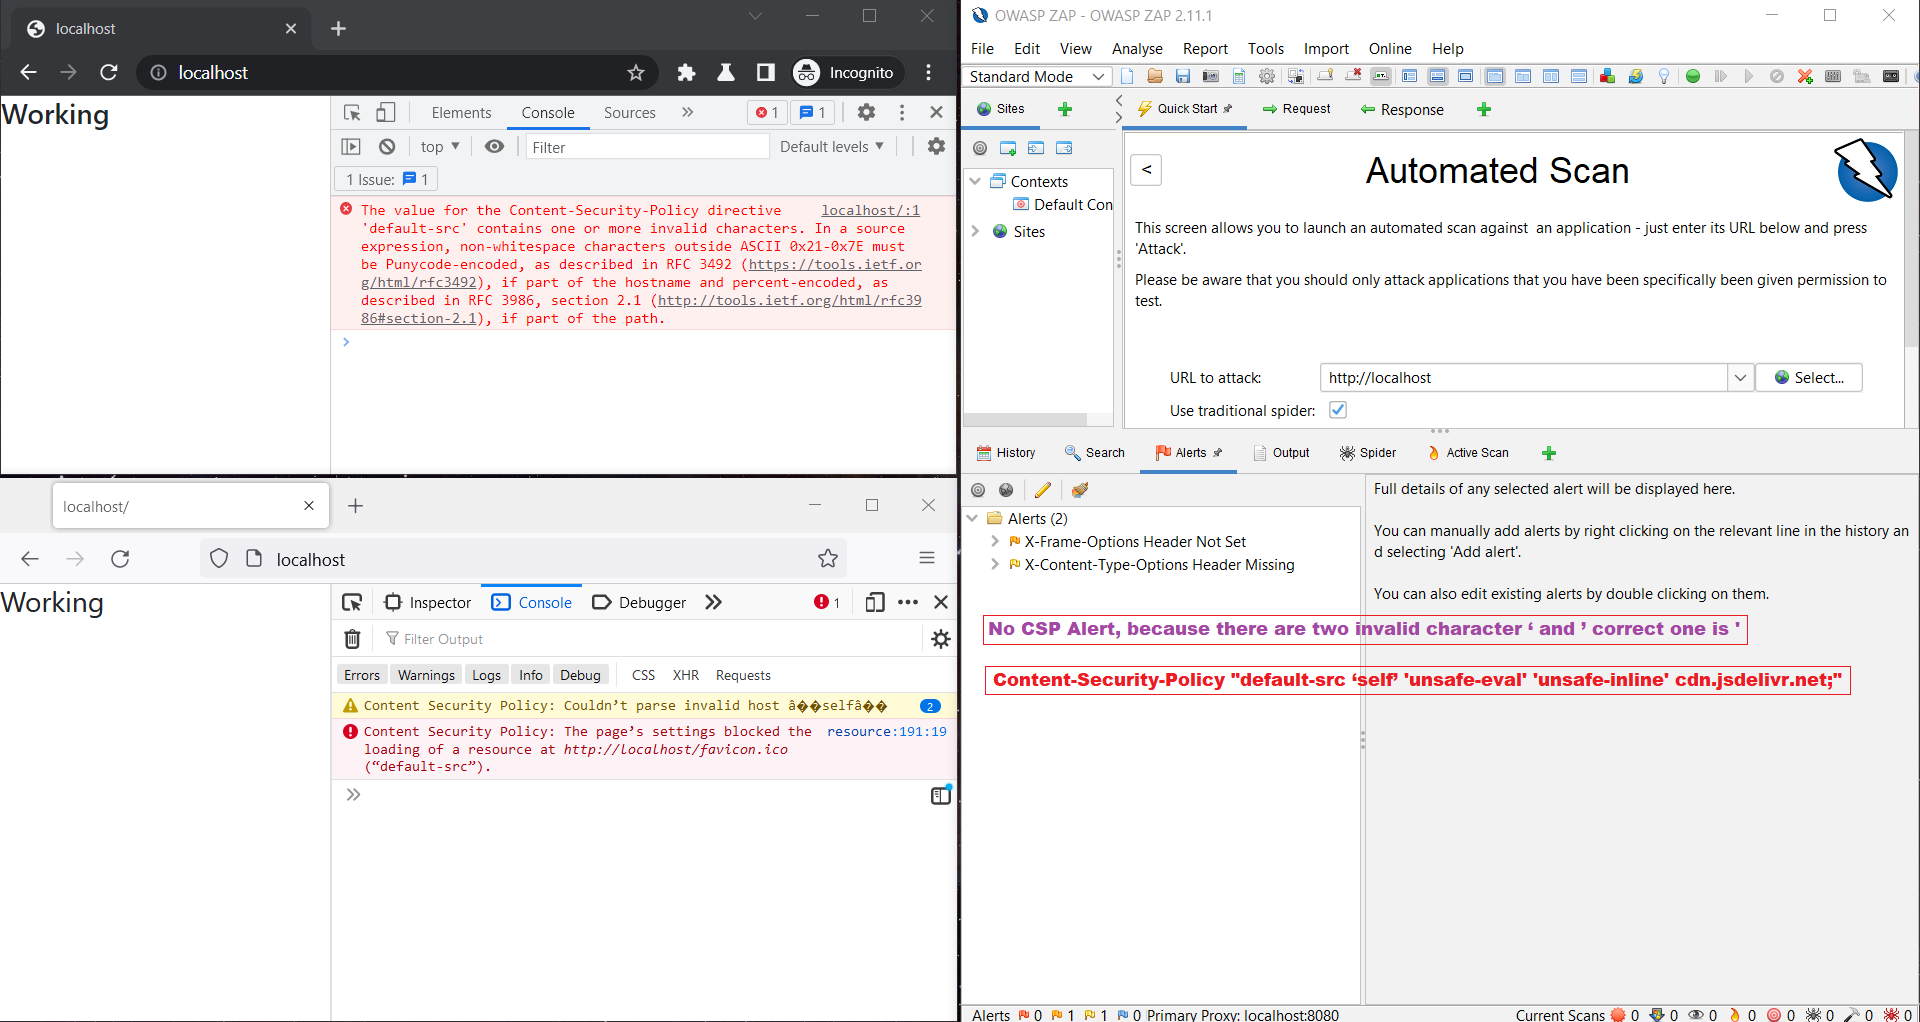1920x1022 pixels.
Task: Toggle Firefox CSS filter button
Action: tap(644, 675)
